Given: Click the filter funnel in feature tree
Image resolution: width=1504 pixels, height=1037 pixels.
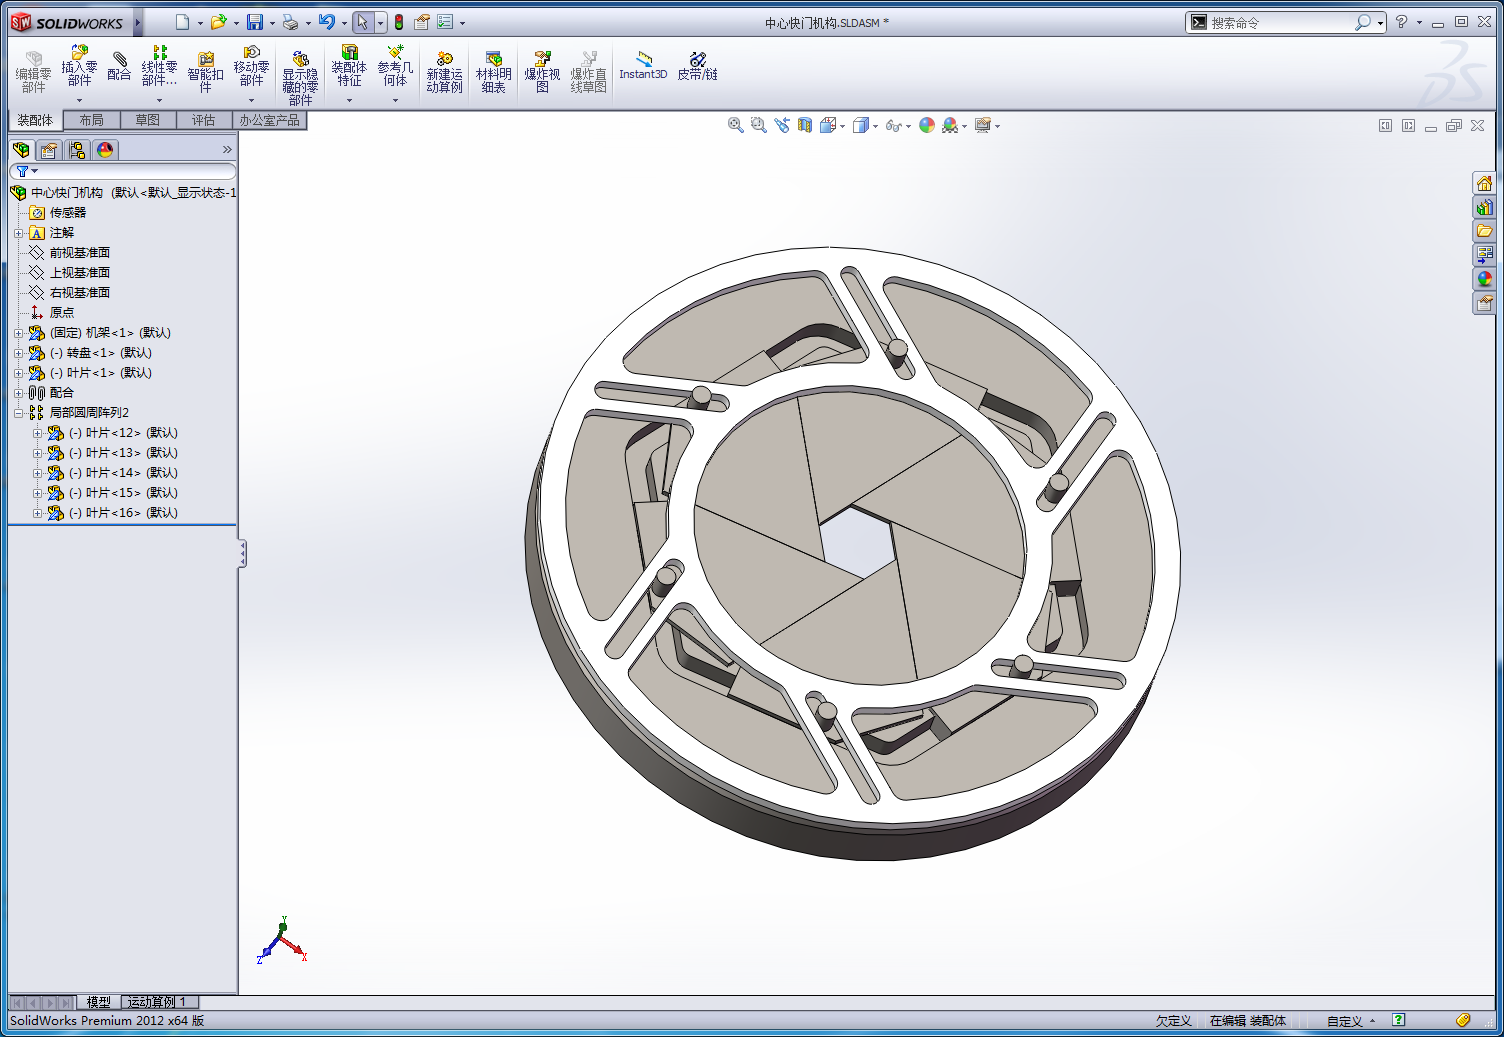Looking at the screenshot, I should 22,172.
